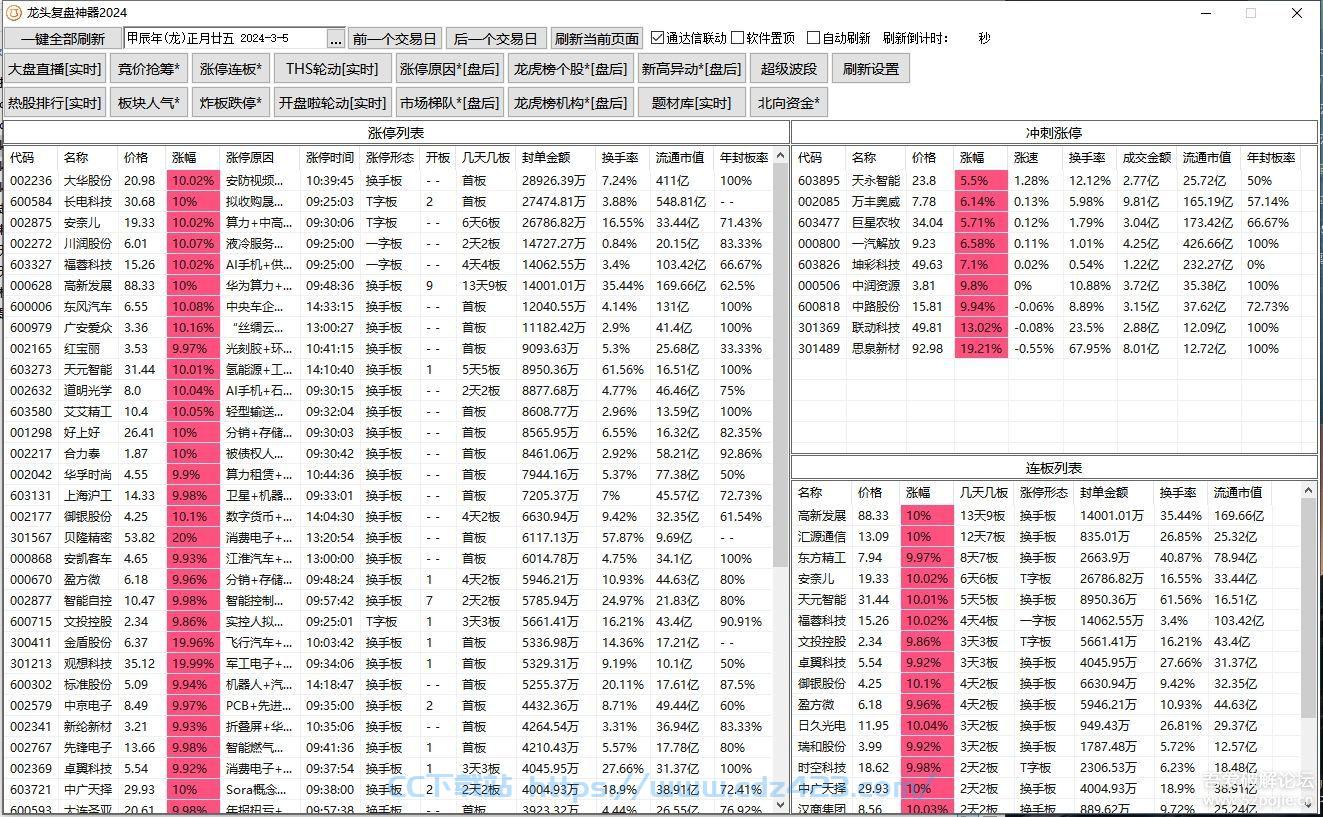Click stock code 603327 福蓉科技

[31, 265]
